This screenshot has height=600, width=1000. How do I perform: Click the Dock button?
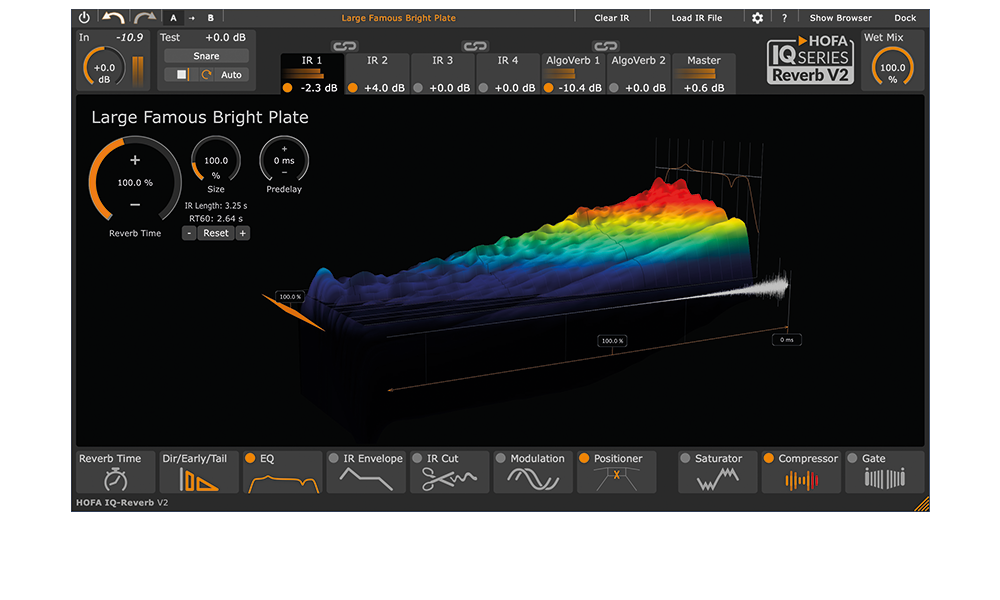coord(905,18)
